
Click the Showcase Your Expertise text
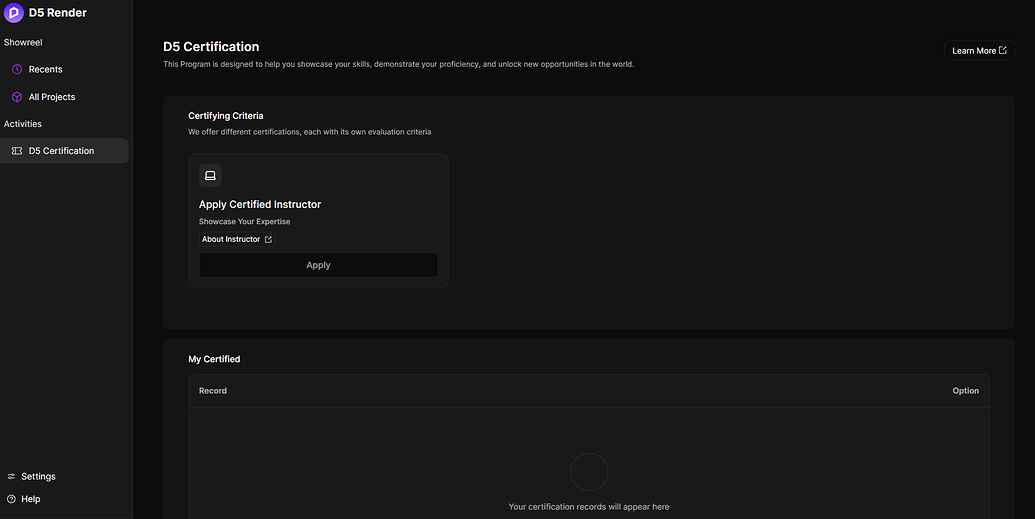[244, 222]
